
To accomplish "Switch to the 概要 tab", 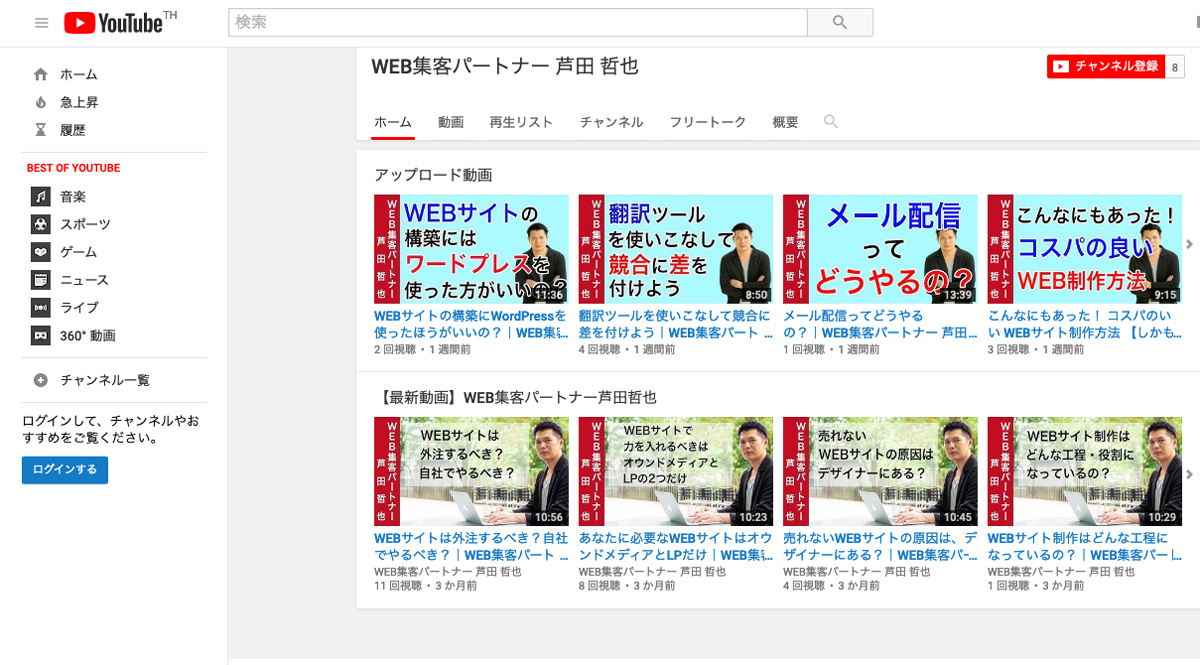I will tap(786, 122).
